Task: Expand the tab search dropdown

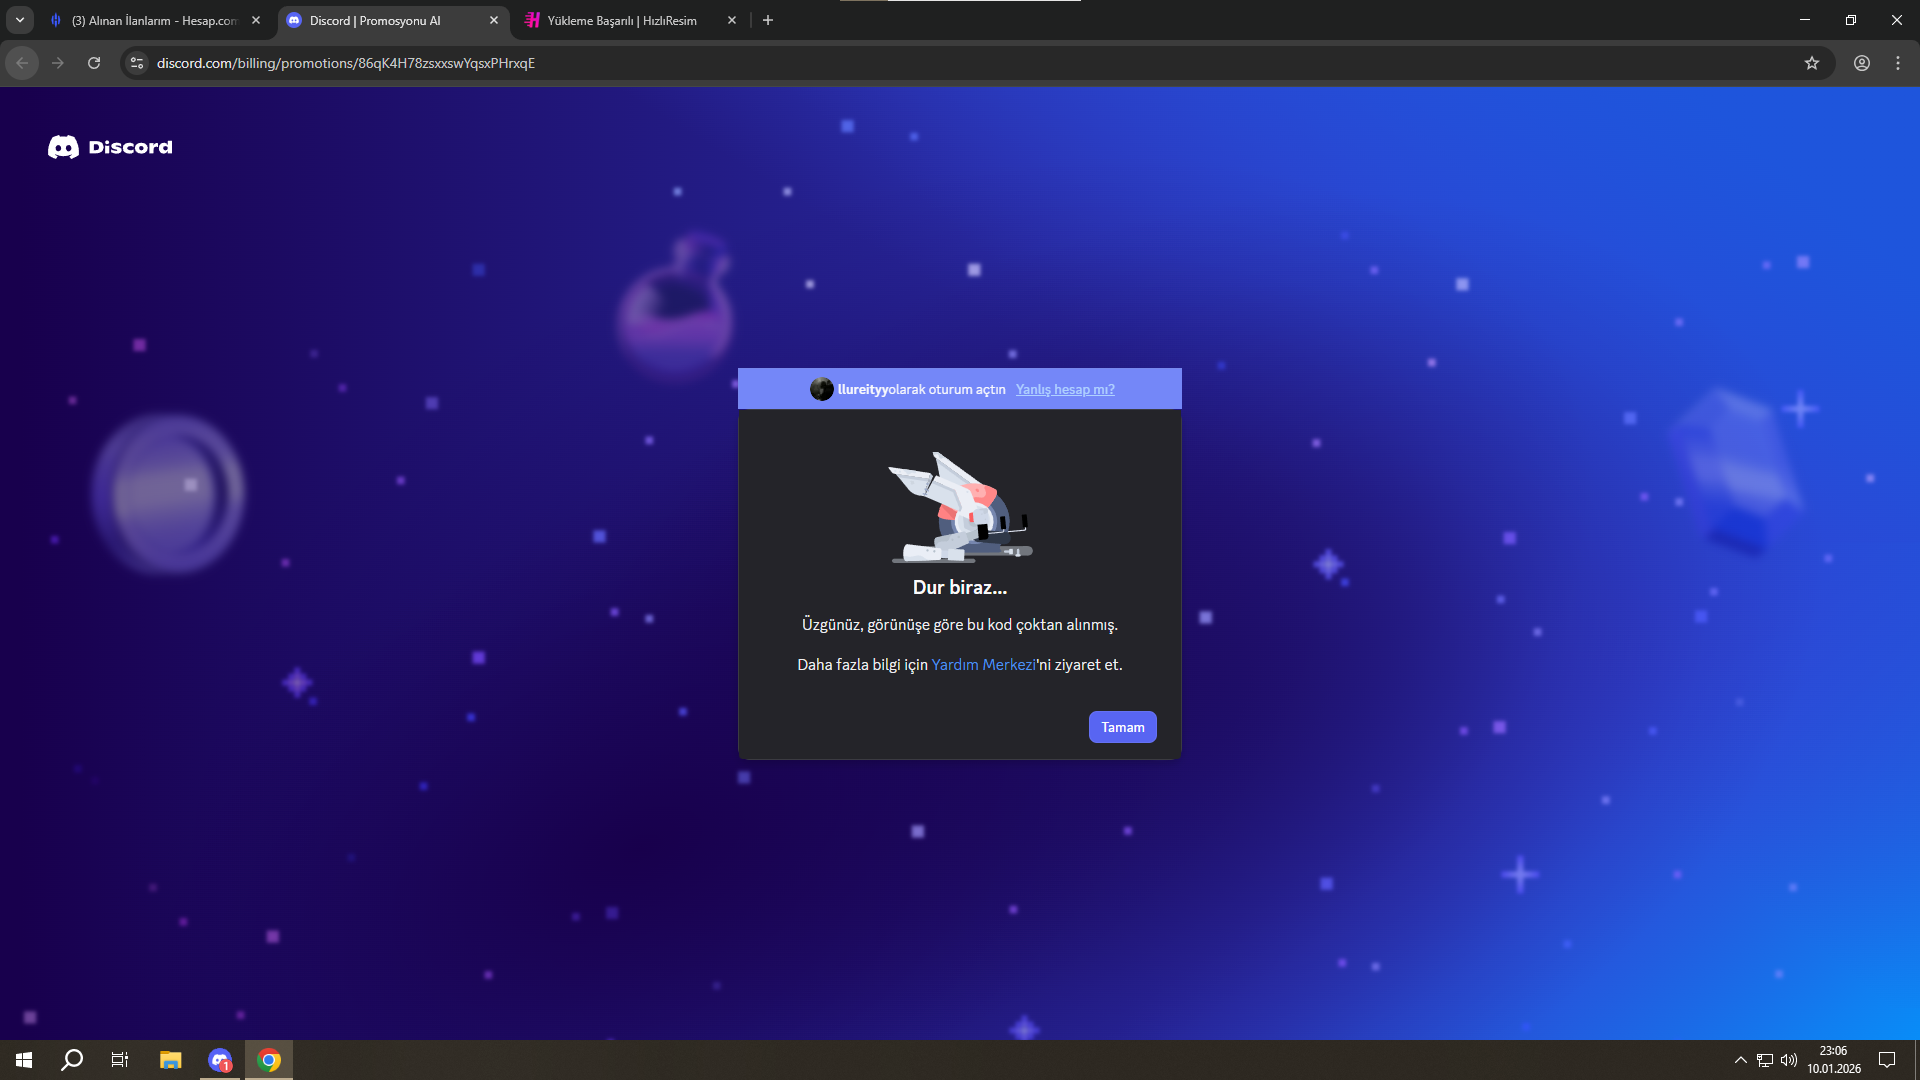Action: (x=20, y=20)
